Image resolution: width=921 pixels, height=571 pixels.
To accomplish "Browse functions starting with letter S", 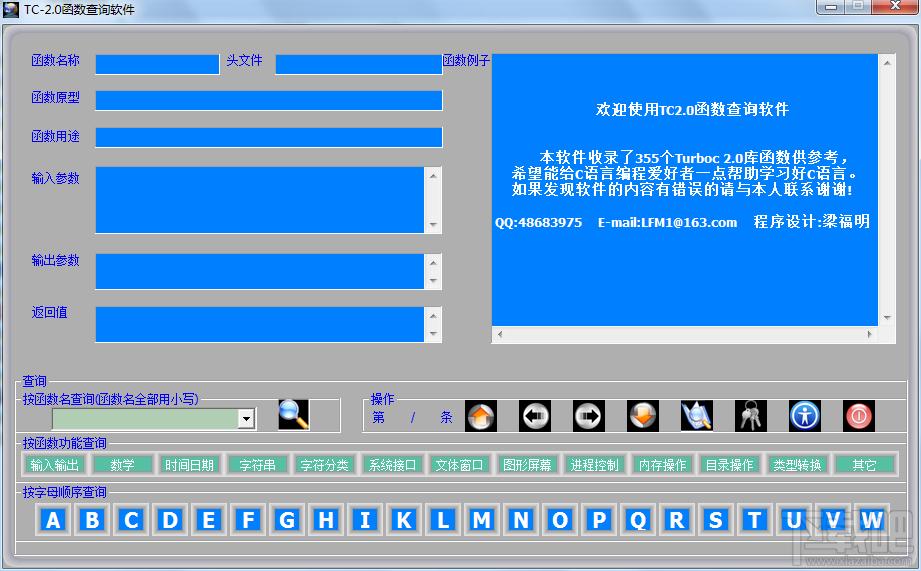I will click(x=715, y=520).
